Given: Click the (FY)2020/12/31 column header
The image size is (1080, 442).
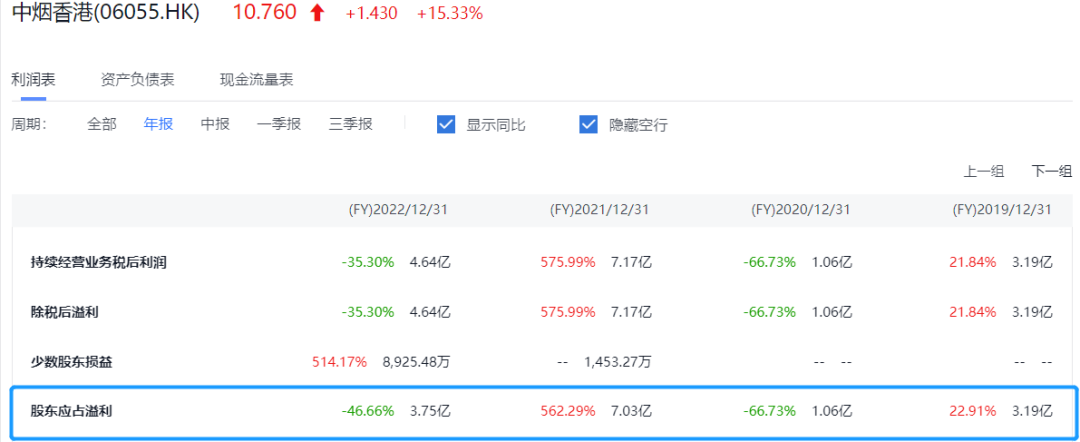Looking at the screenshot, I should (800, 210).
